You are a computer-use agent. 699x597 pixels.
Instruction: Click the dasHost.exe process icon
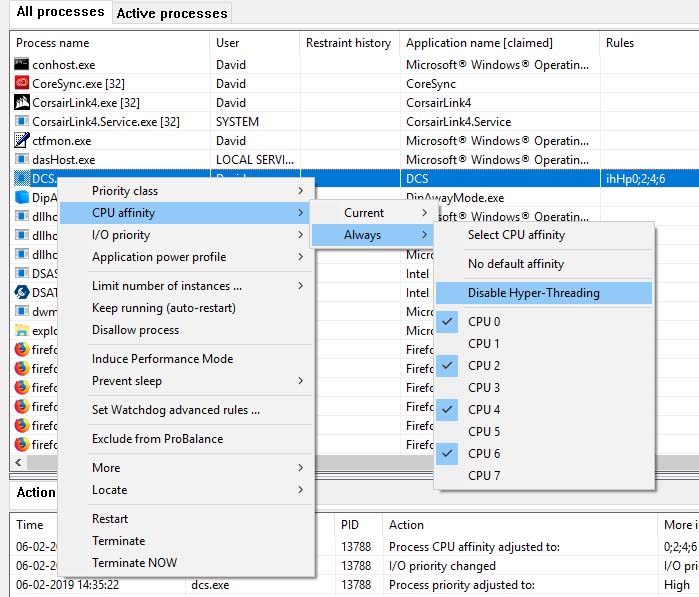pyautogui.click(x=21, y=159)
